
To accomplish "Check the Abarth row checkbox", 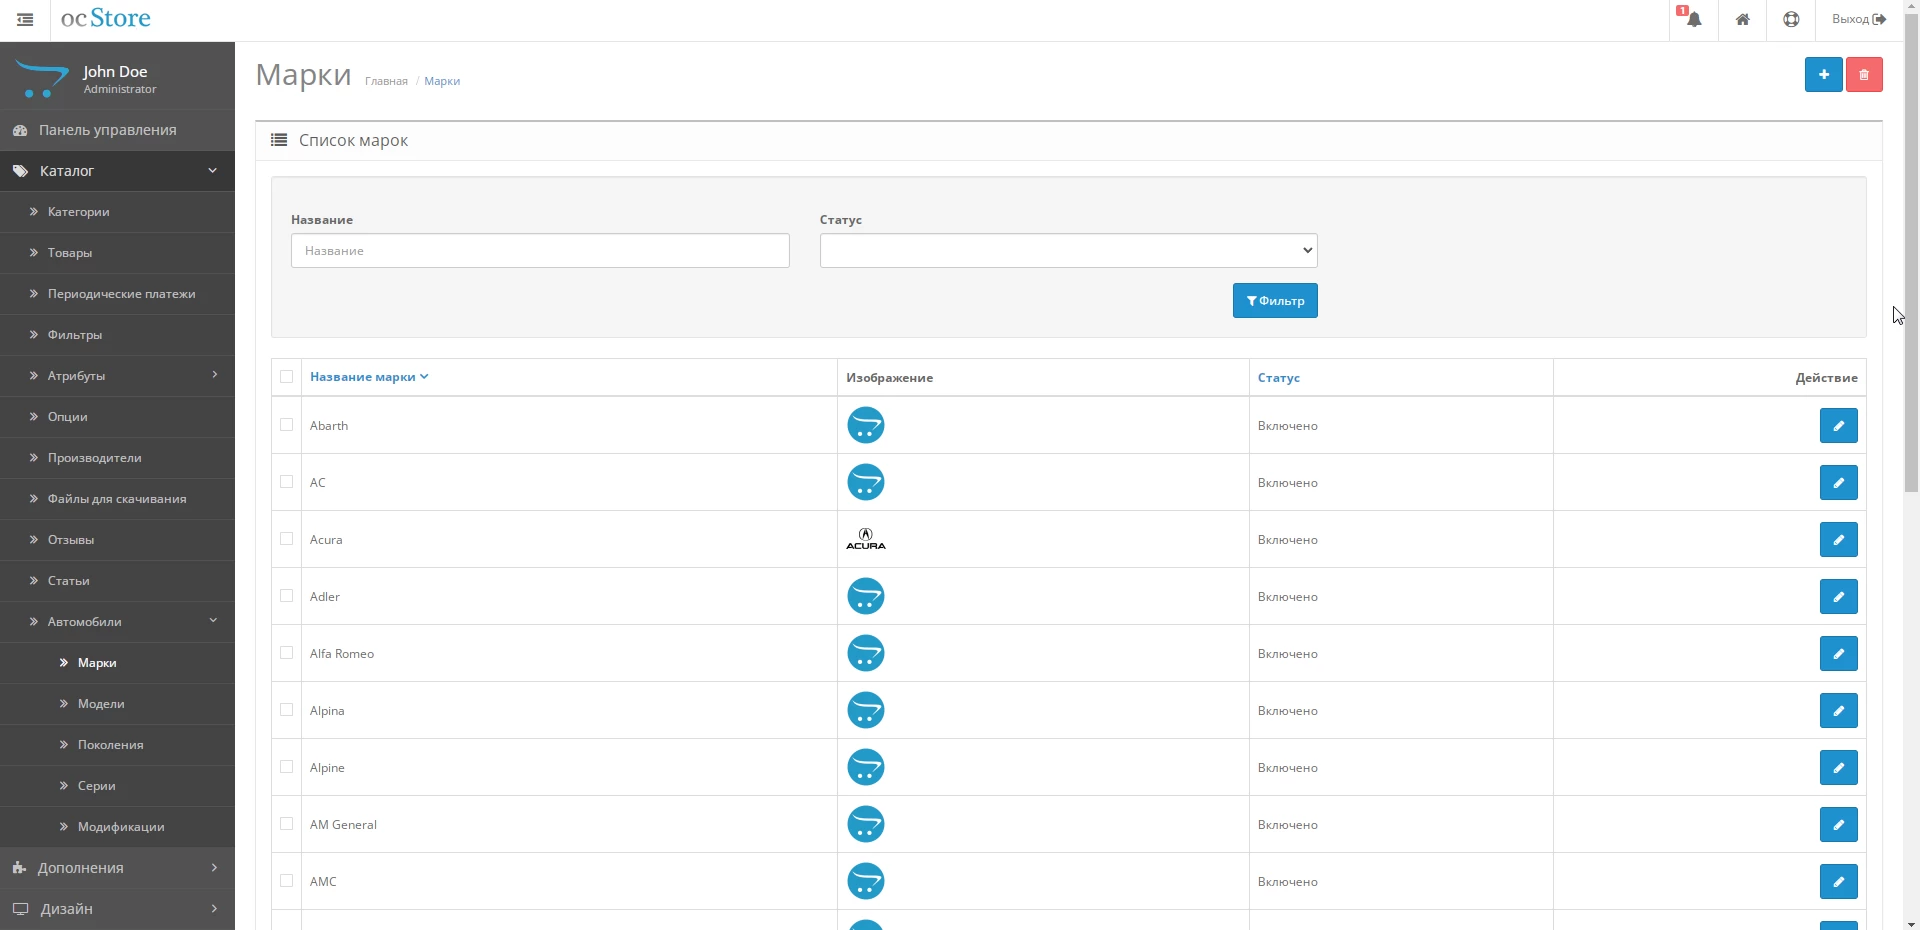I will (x=287, y=425).
